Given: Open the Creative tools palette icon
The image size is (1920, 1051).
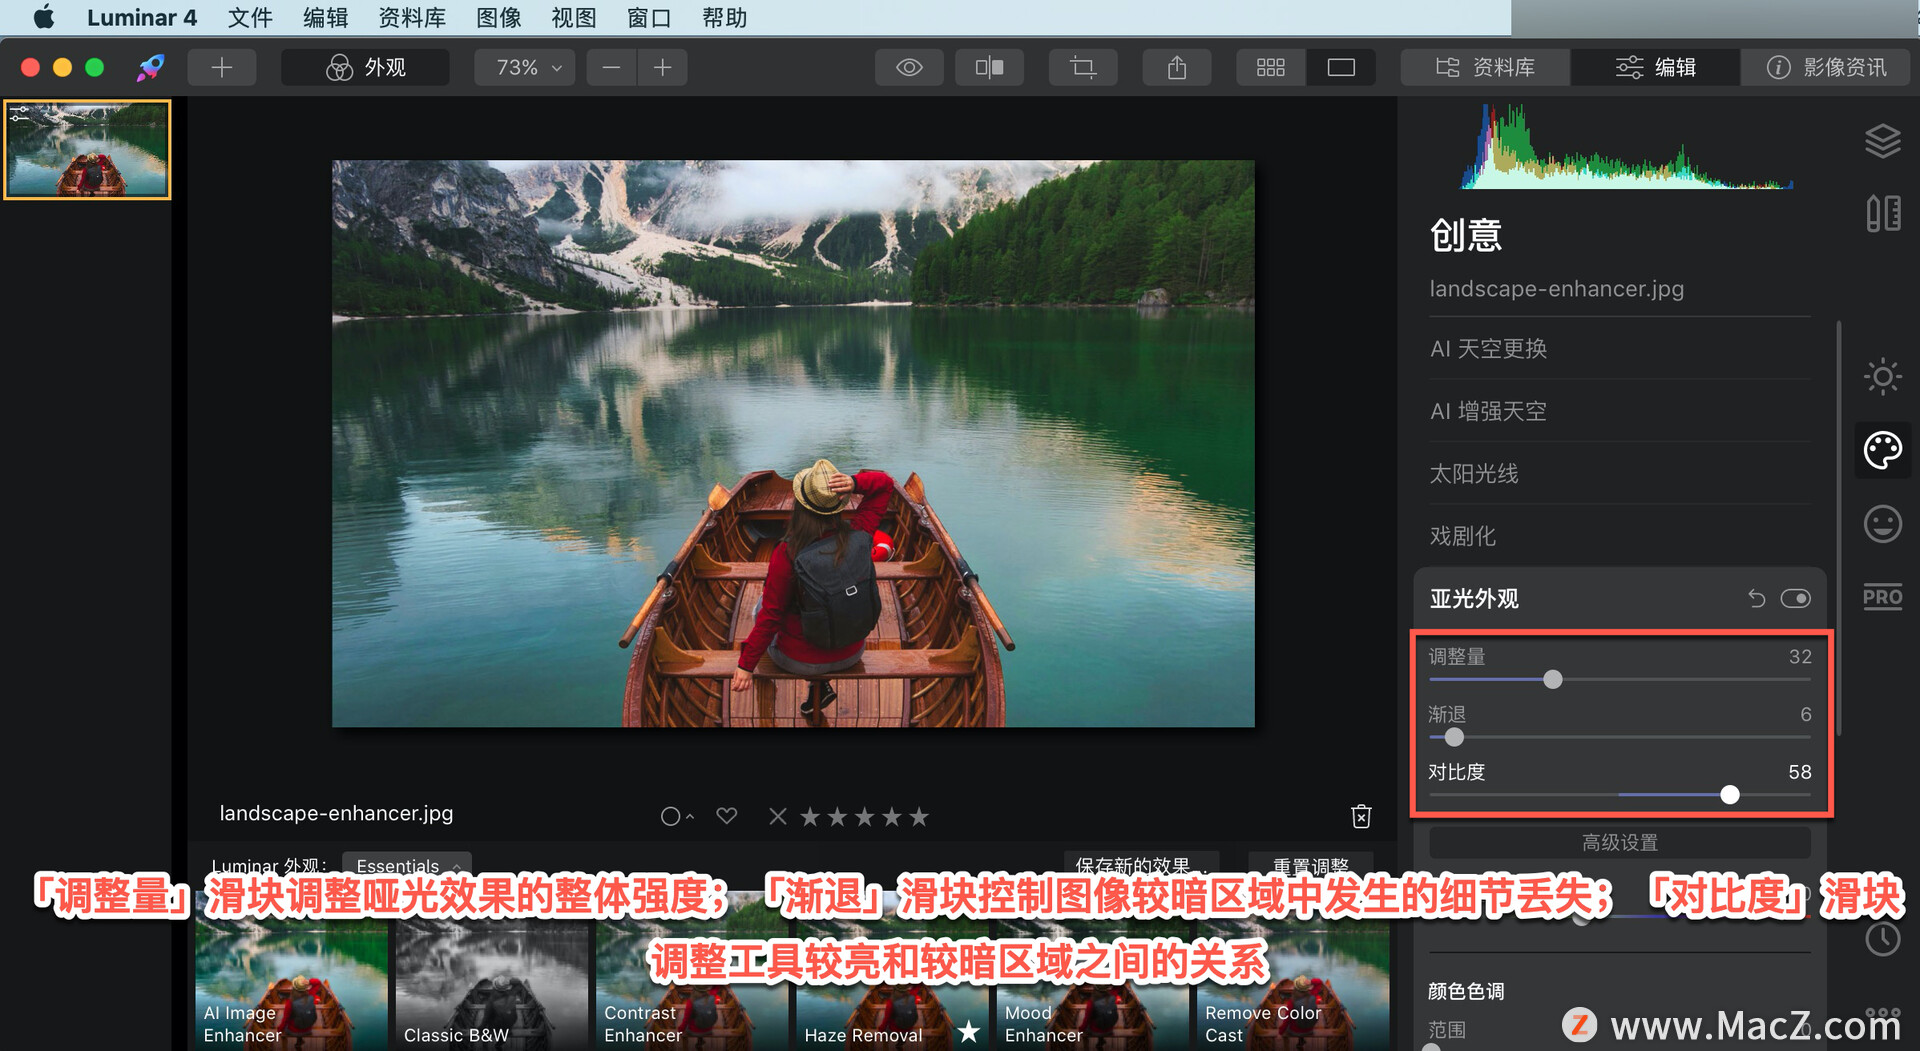Looking at the screenshot, I should 1883,450.
